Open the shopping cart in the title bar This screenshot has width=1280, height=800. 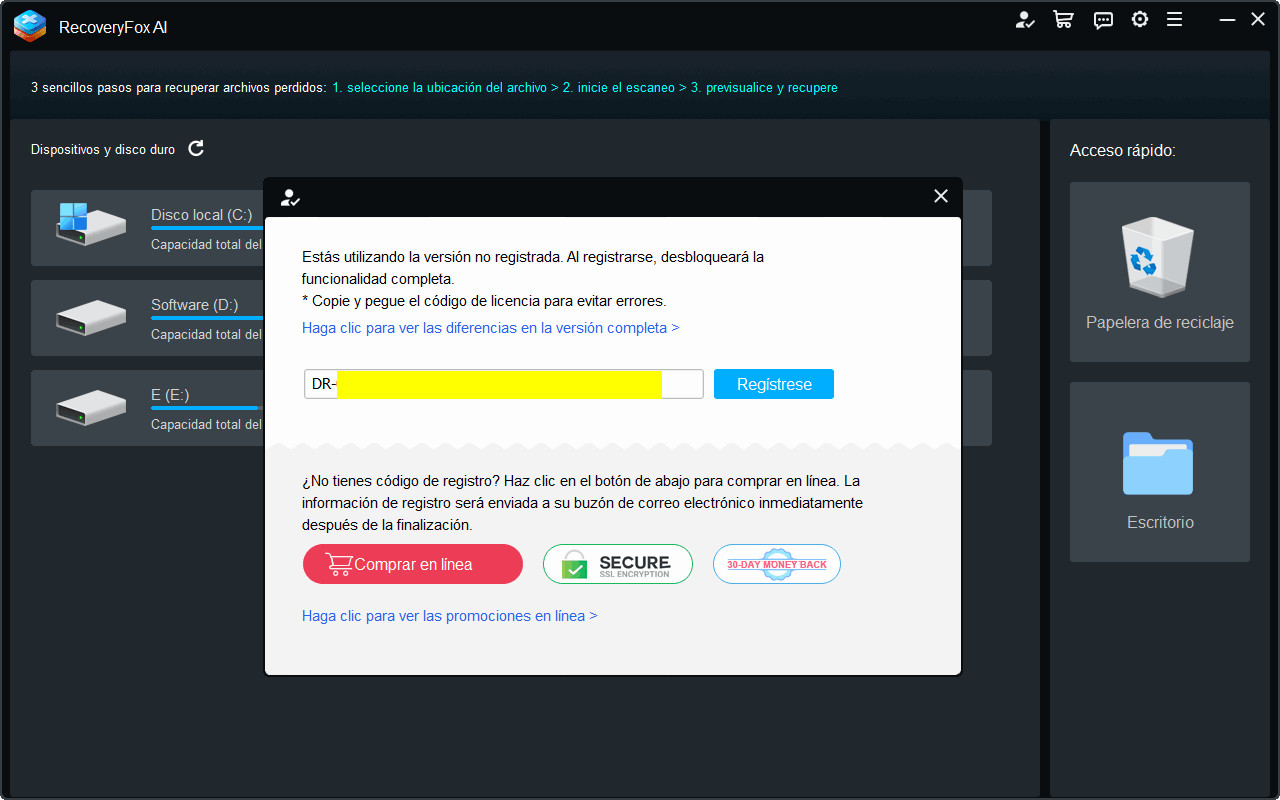[x=1063, y=19]
